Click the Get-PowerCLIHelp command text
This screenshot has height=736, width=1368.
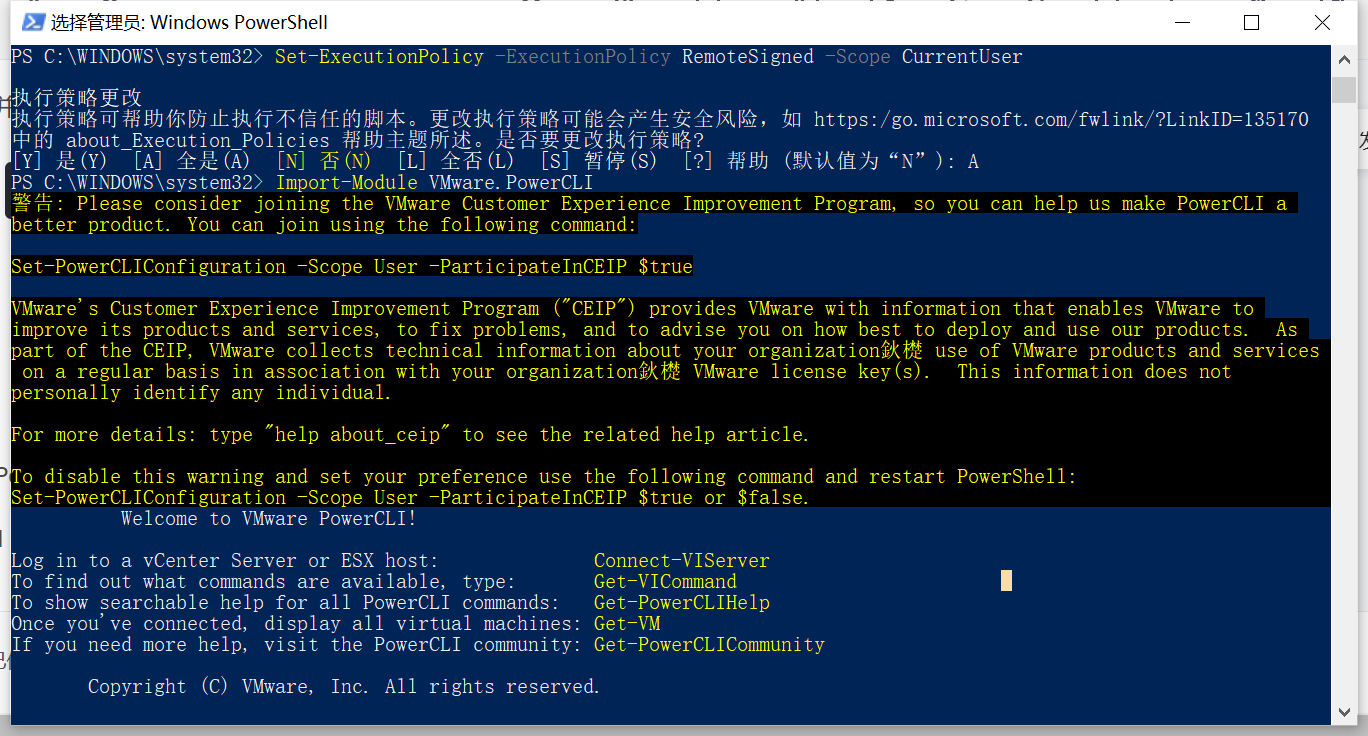(x=682, y=602)
